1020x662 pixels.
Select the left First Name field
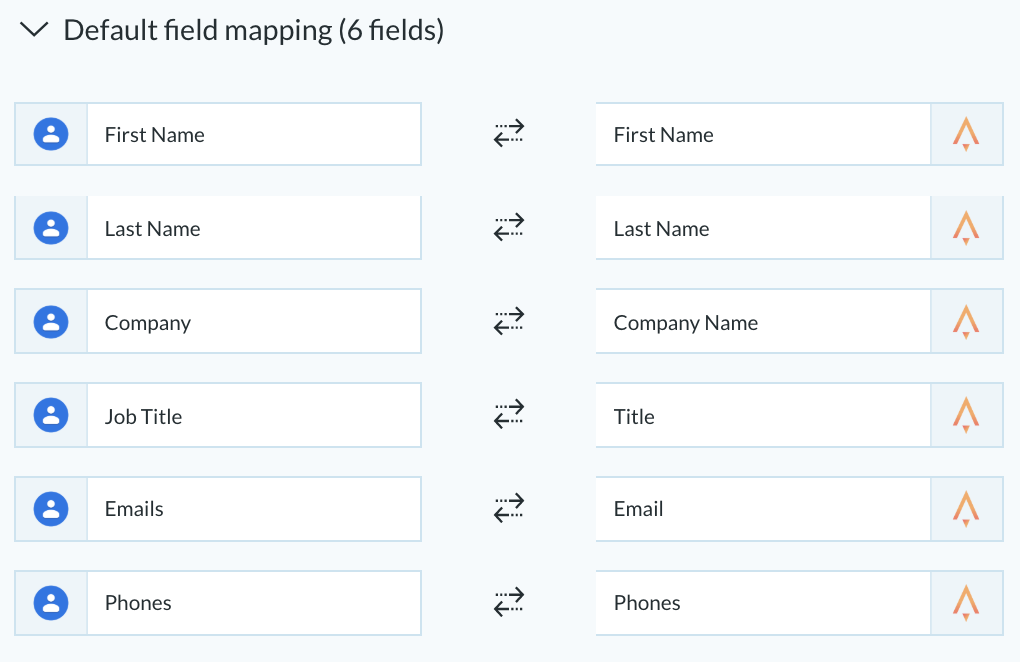pyautogui.click(x=254, y=134)
